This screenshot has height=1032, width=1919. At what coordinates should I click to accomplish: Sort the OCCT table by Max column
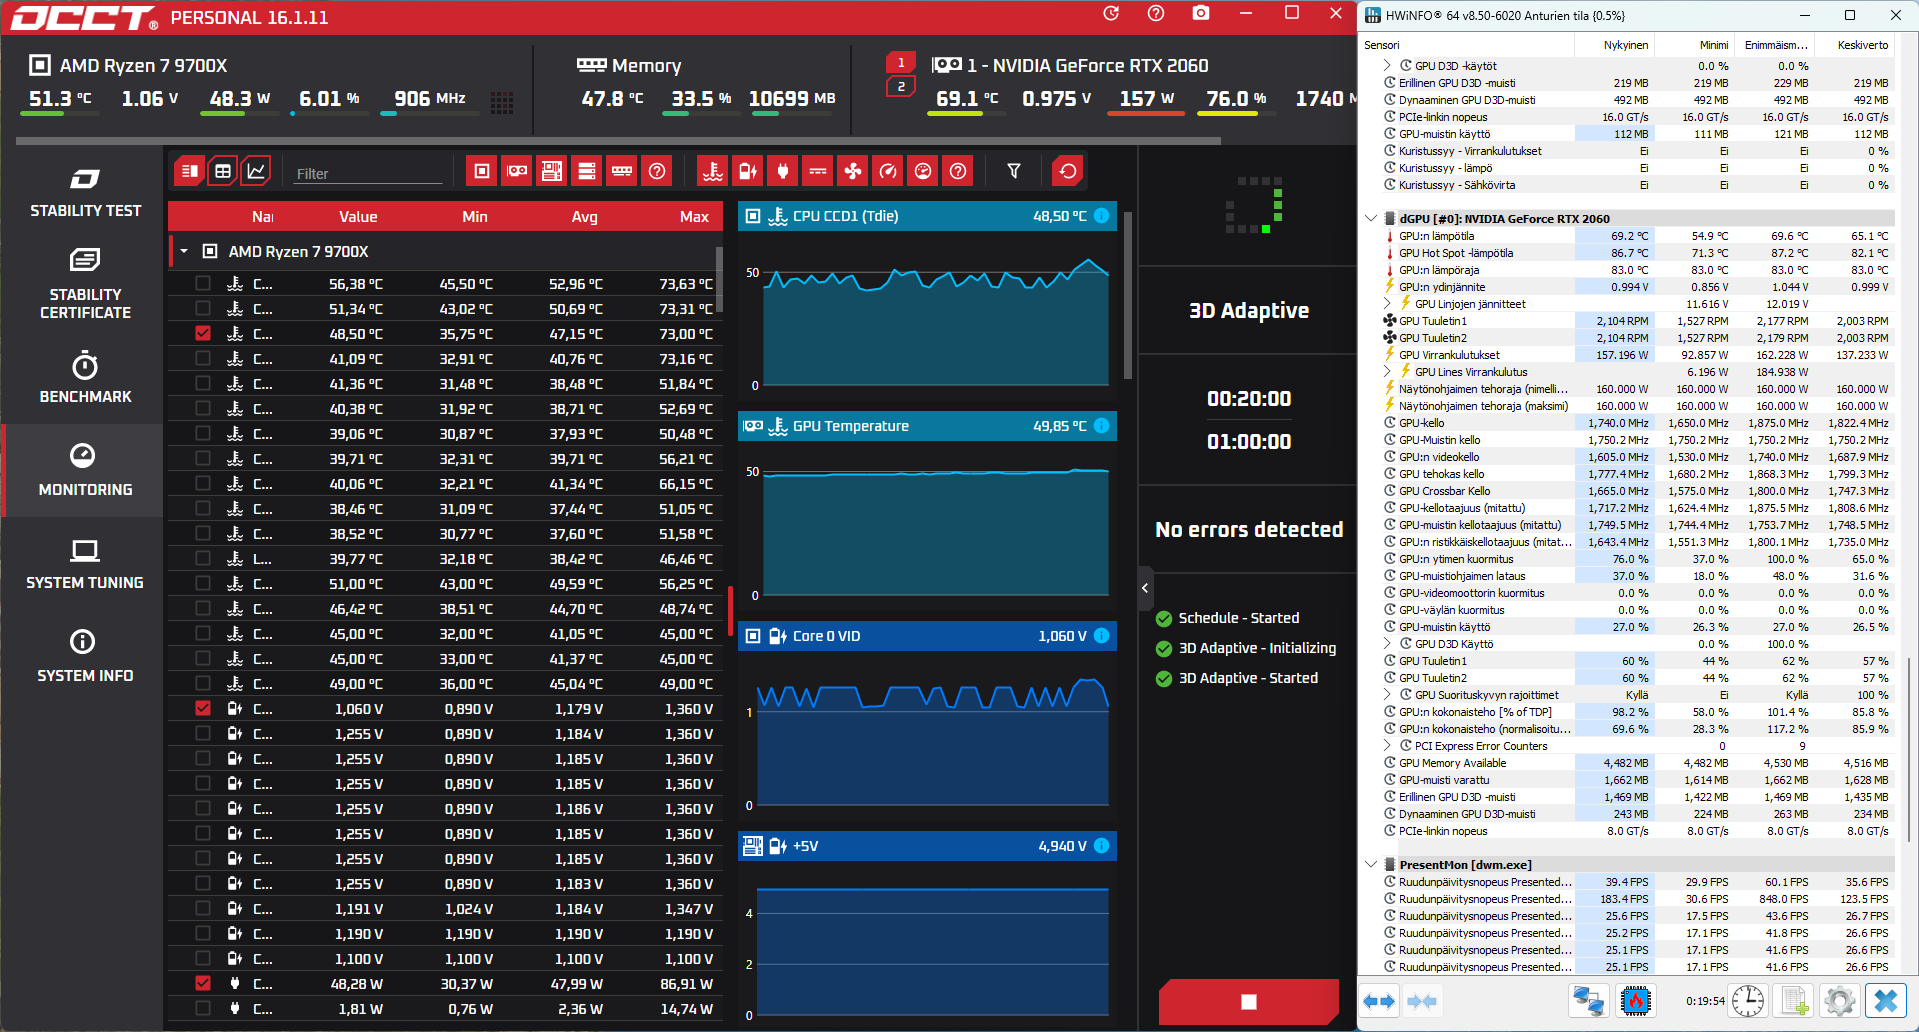click(x=694, y=217)
